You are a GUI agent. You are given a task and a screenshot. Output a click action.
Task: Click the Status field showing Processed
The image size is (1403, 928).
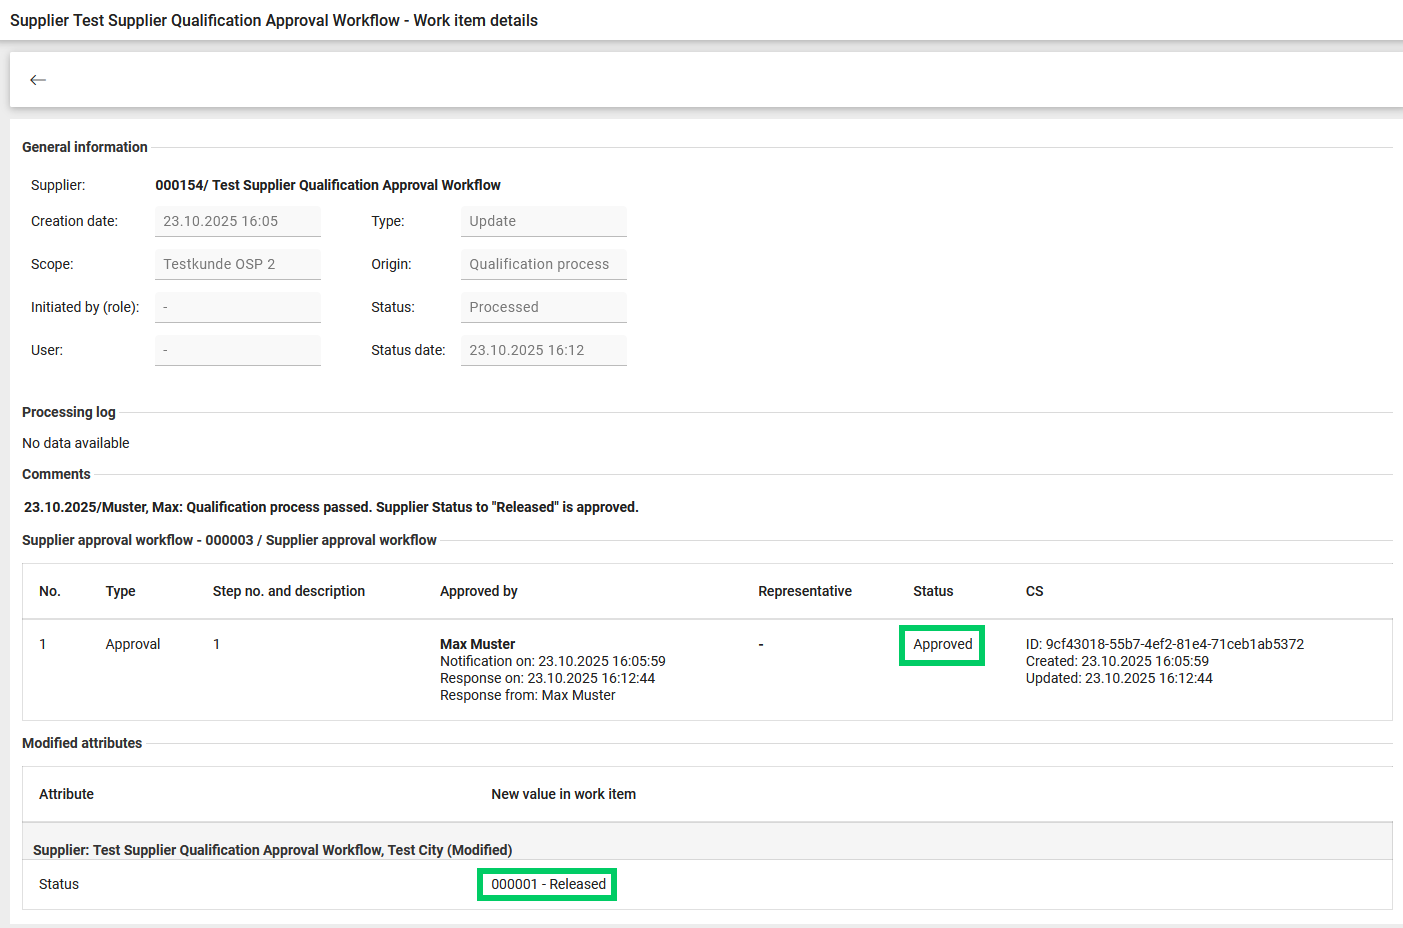(543, 306)
